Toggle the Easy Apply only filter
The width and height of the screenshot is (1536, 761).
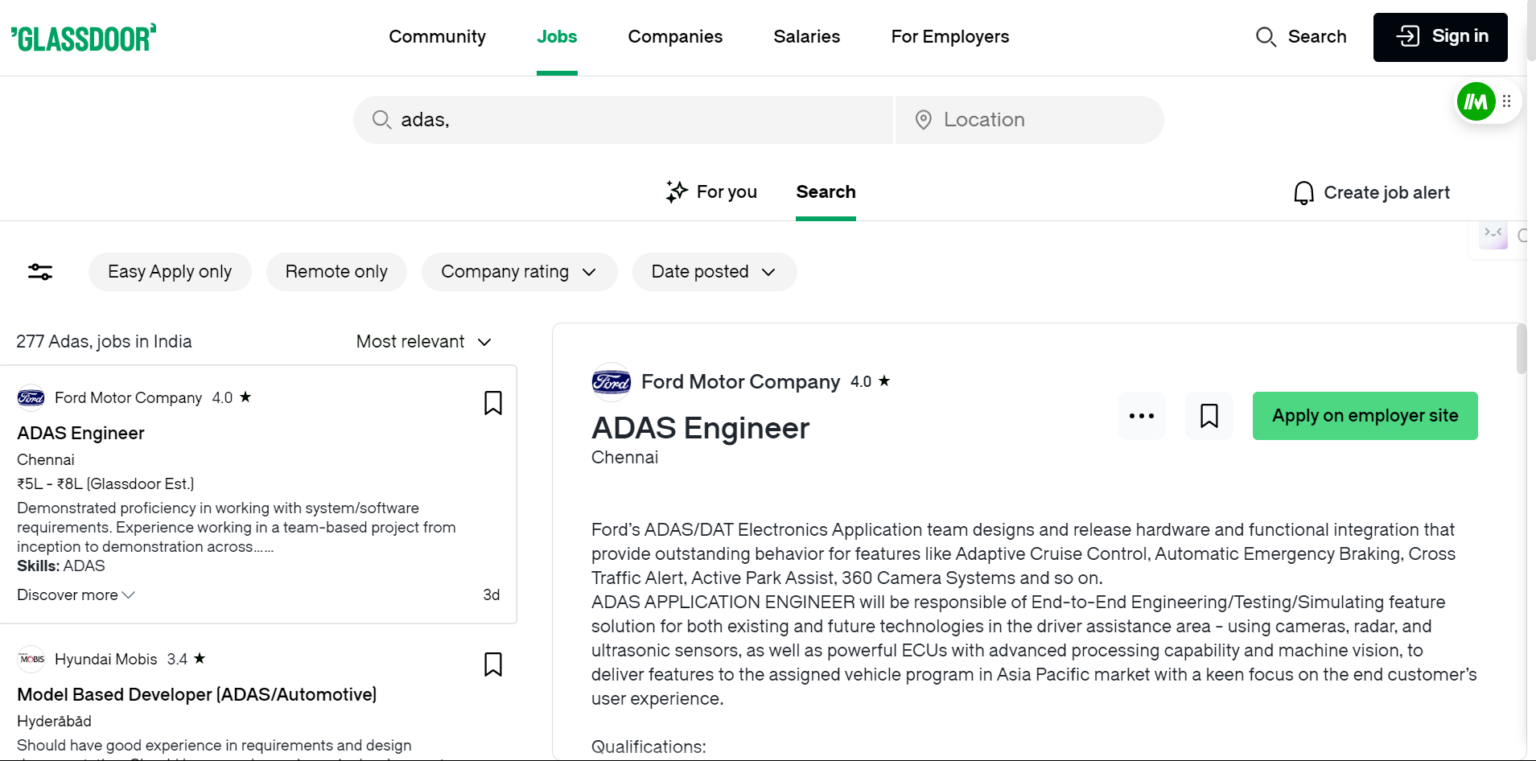click(x=170, y=272)
